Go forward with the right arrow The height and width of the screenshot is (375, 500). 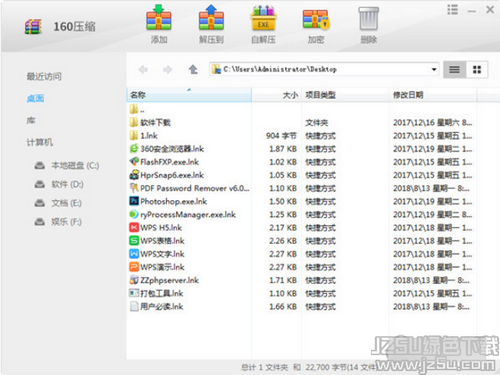pyautogui.click(x=168, y=70)
